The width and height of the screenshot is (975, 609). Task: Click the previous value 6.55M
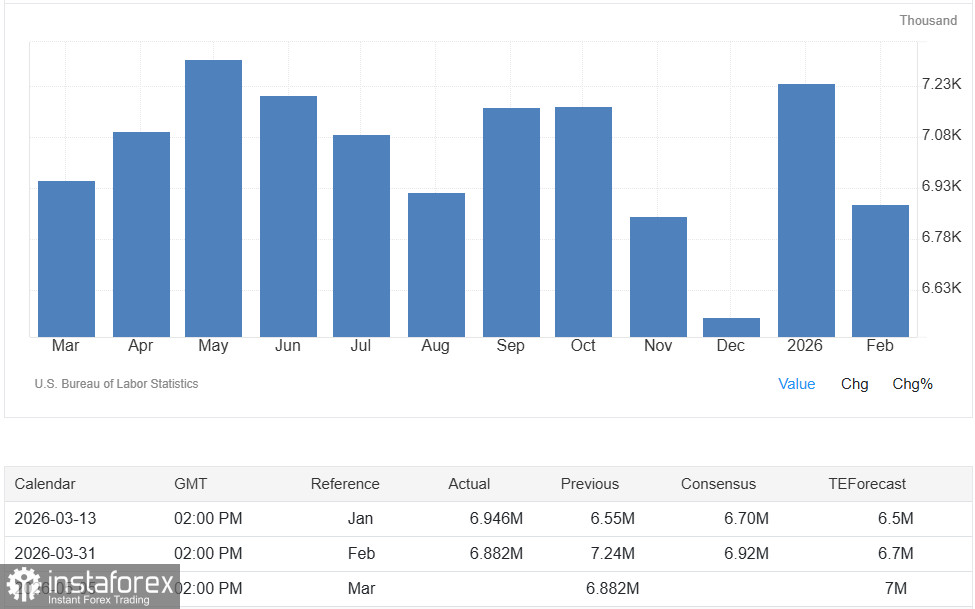(x=612, y=518)
